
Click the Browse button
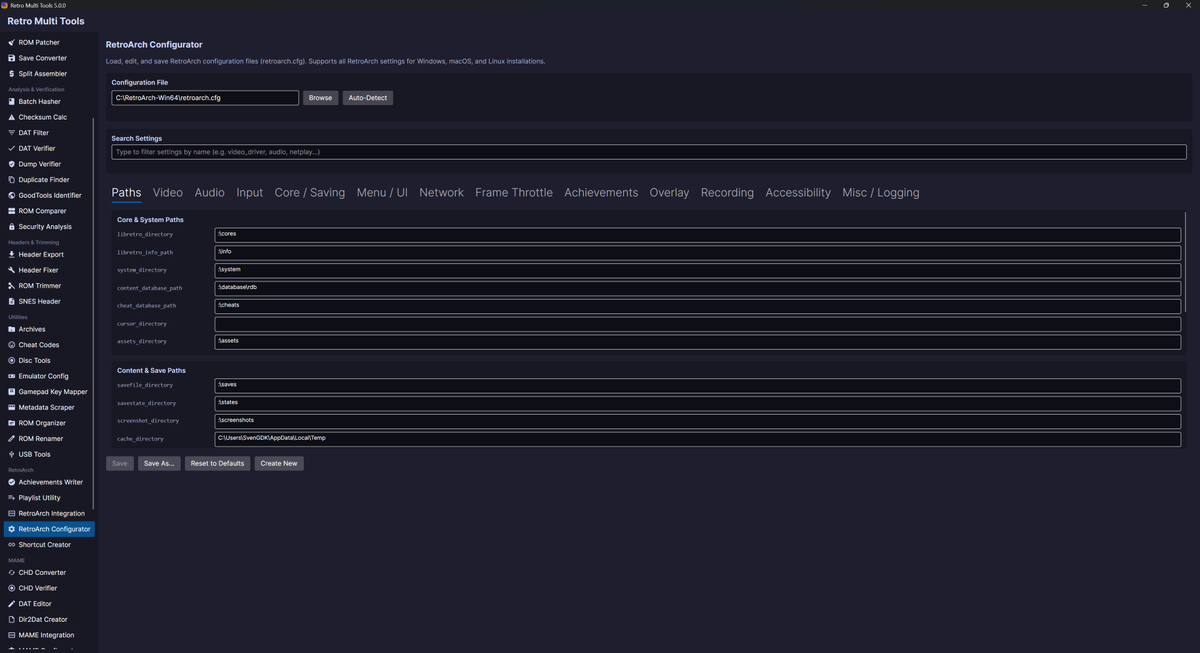[321, 98]
